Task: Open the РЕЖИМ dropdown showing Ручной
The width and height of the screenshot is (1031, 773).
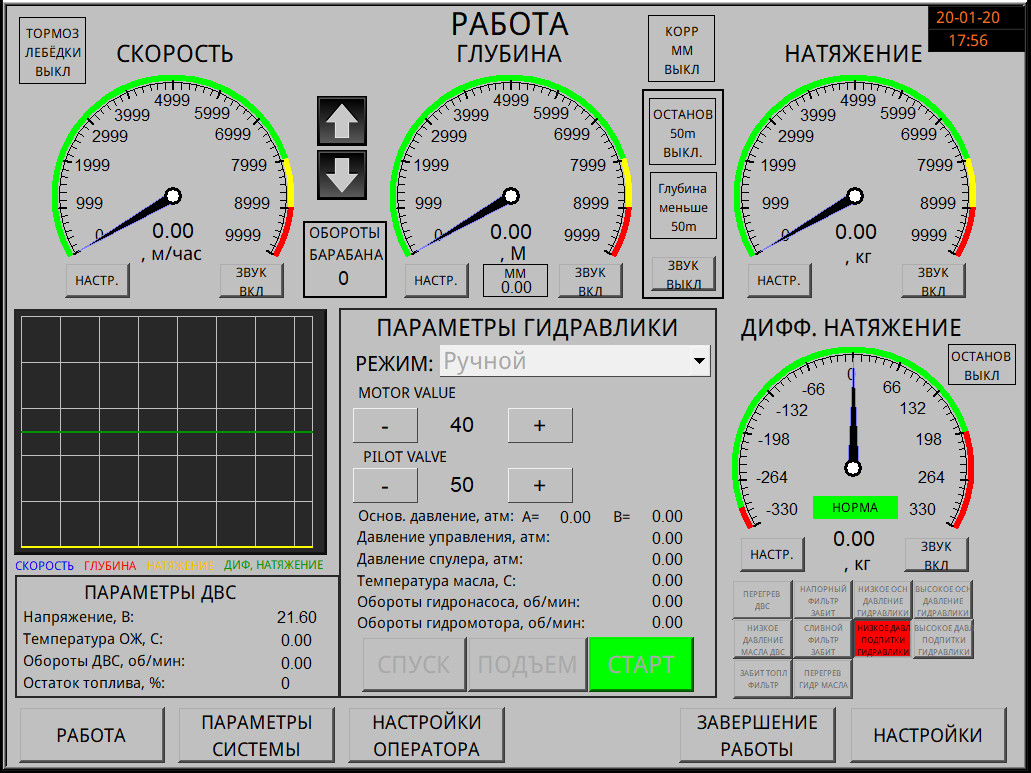Action: click(x=575, y=361)
